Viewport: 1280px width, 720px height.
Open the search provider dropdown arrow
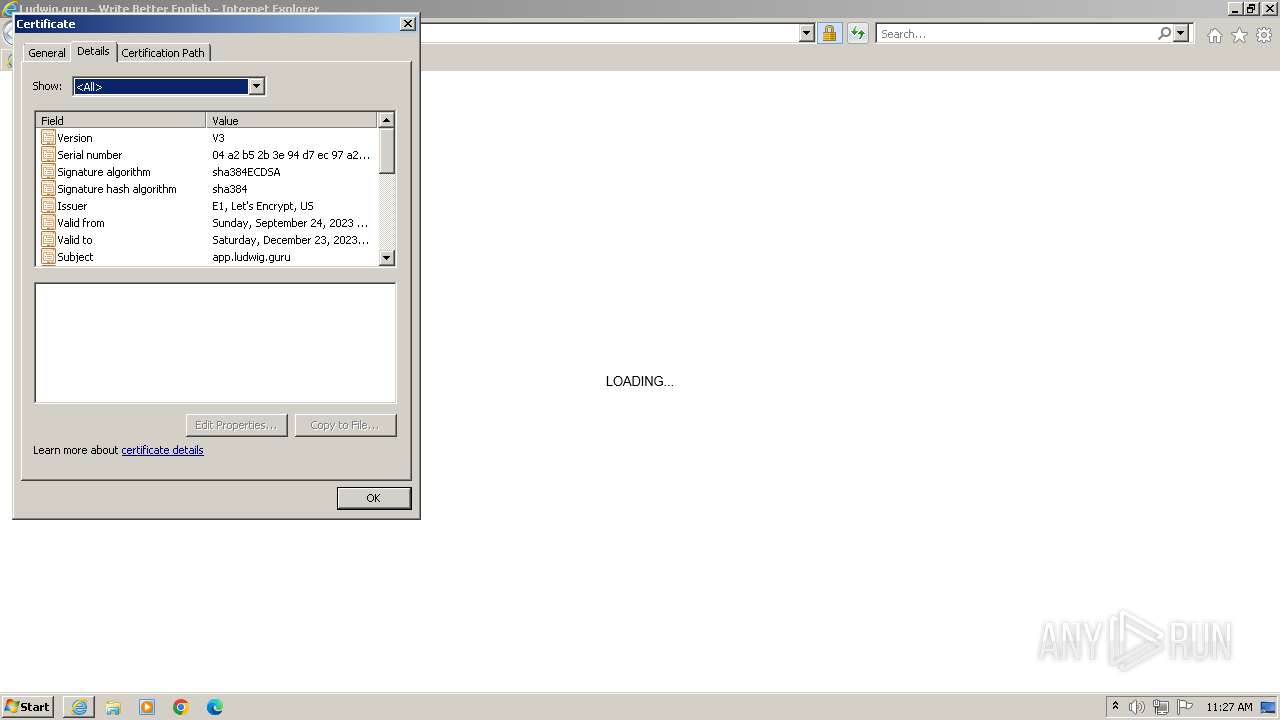click(1180, 34)
